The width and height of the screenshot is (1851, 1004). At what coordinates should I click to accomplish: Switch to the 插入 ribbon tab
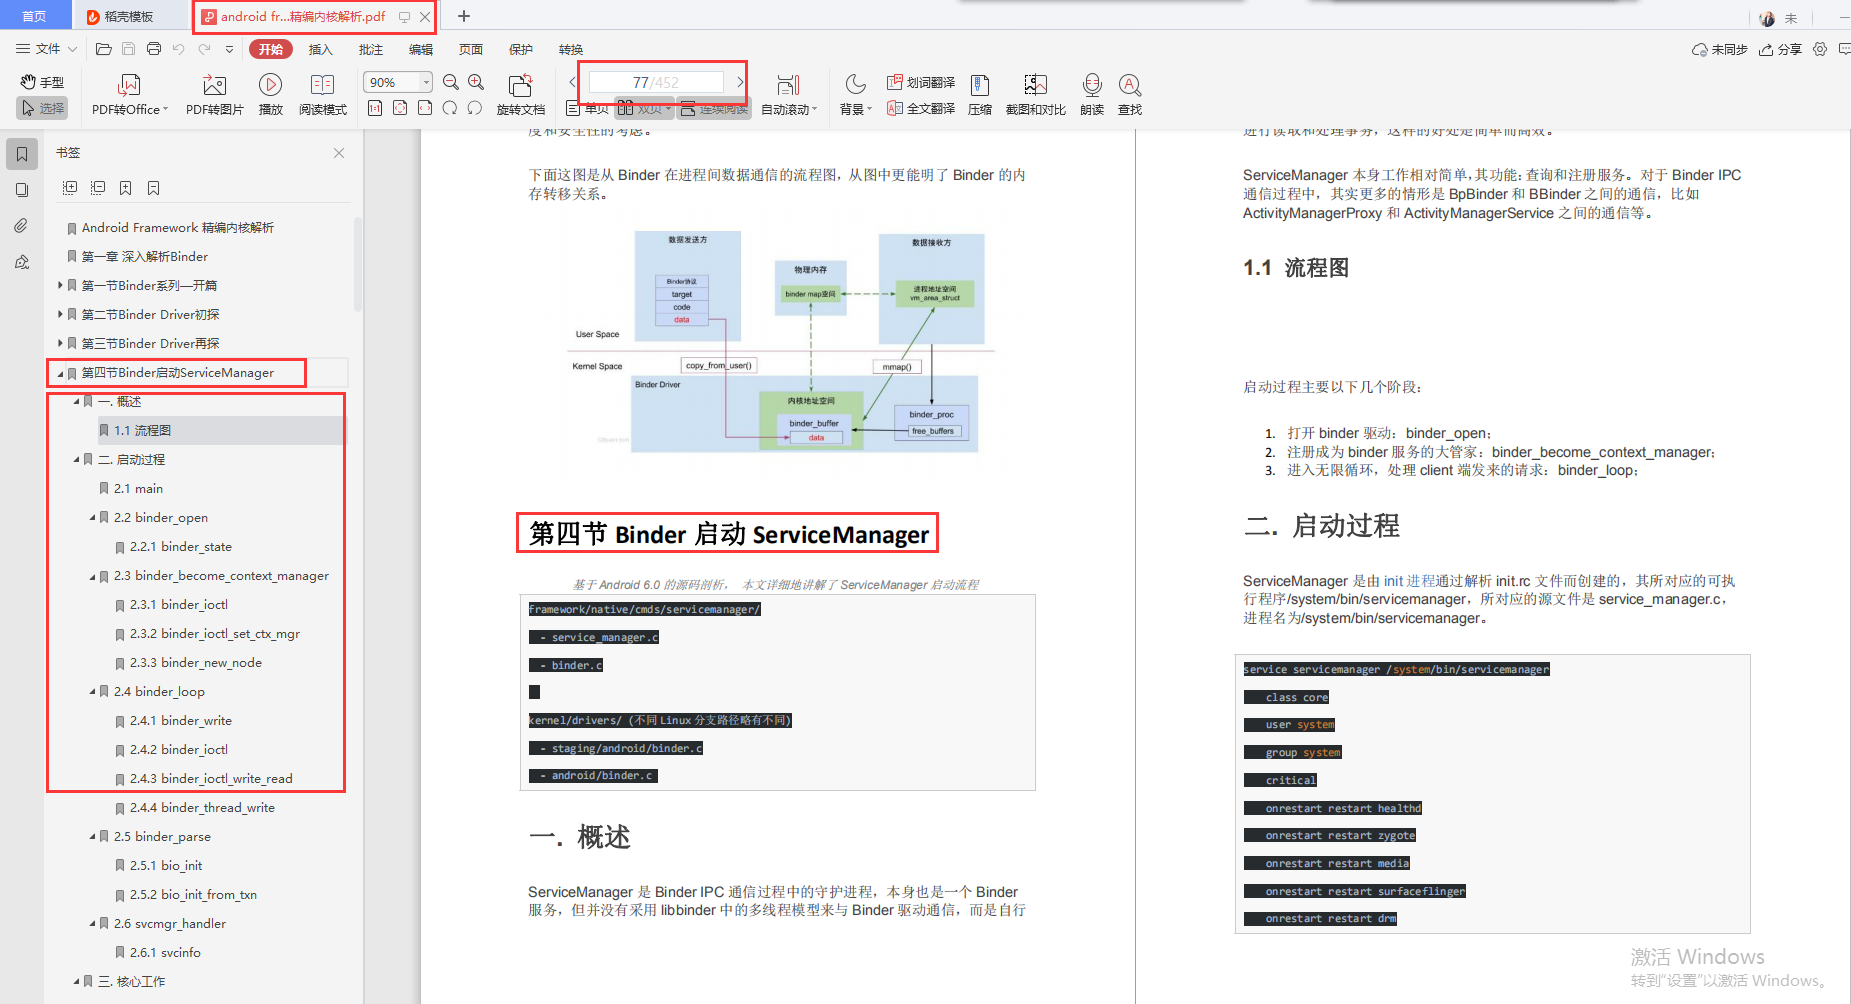click(x=320, y=49)
